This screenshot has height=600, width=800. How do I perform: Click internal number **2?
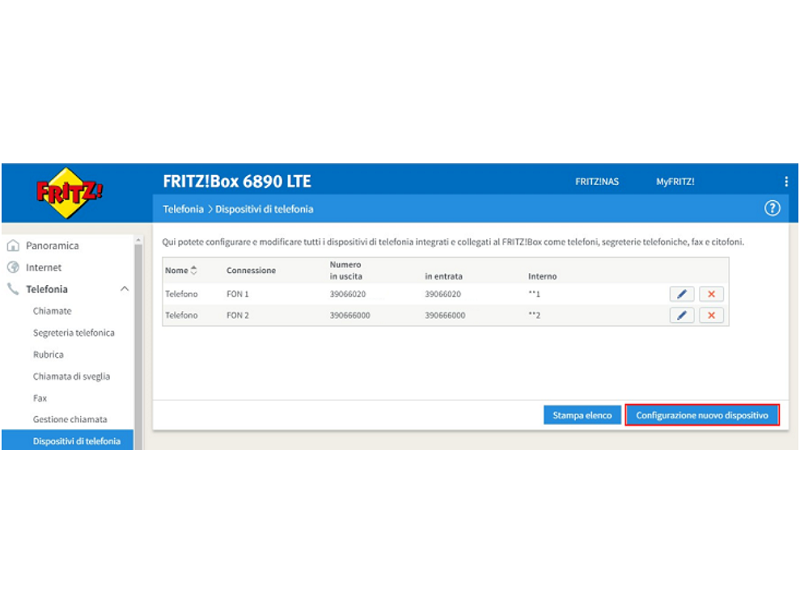pyautogui.click(x=534, y=315)
